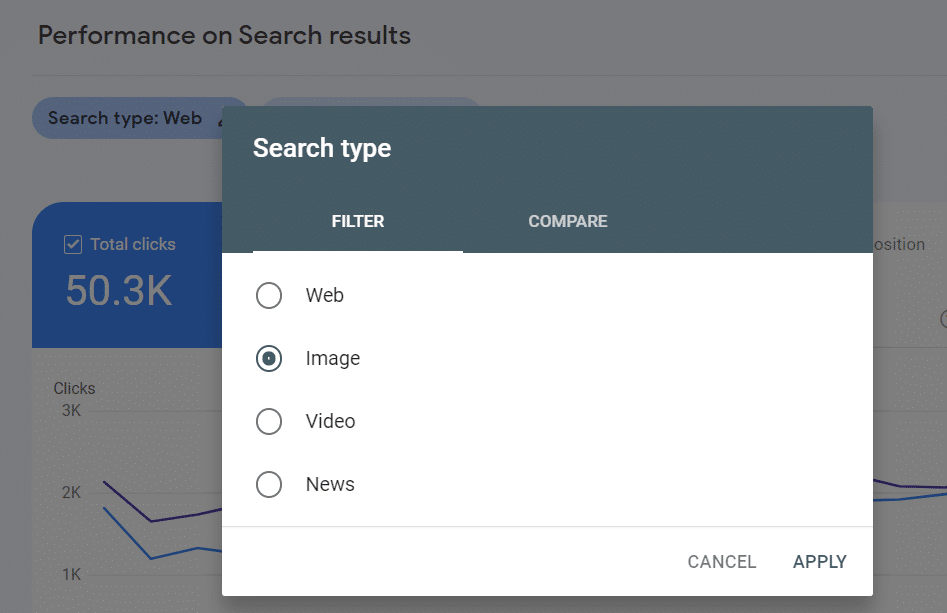The width and height of the screenshot is (947, 613).
Task: Open the COMPARE tab
Action: coord(568,221)
